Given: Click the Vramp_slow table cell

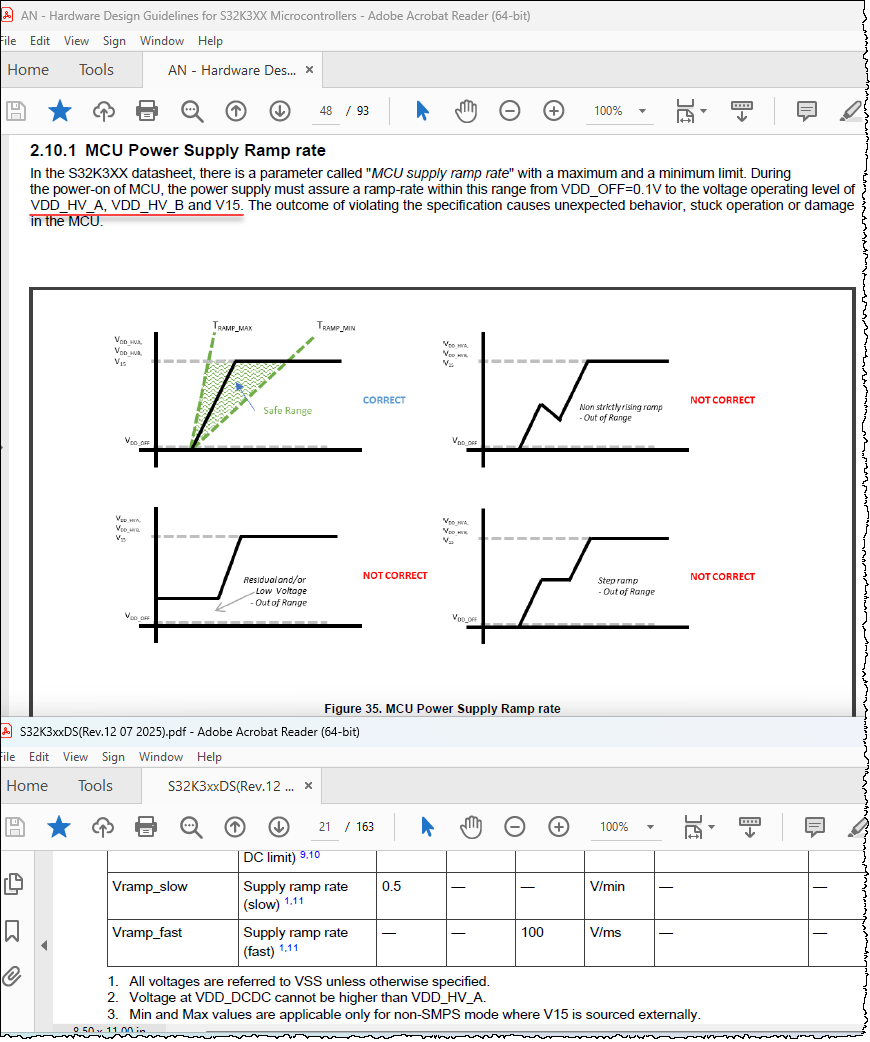Looking at the screenshot, I should [173, 895].
